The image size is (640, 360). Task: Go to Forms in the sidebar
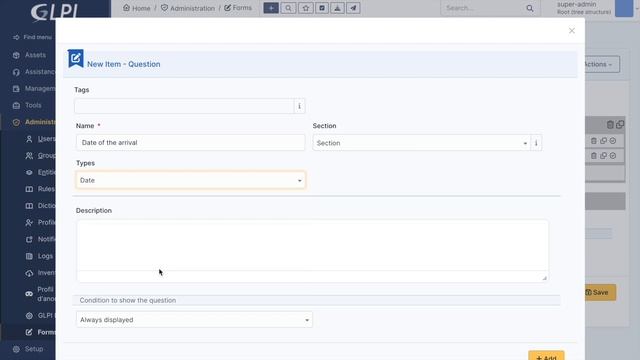click(x=40, y=332)
